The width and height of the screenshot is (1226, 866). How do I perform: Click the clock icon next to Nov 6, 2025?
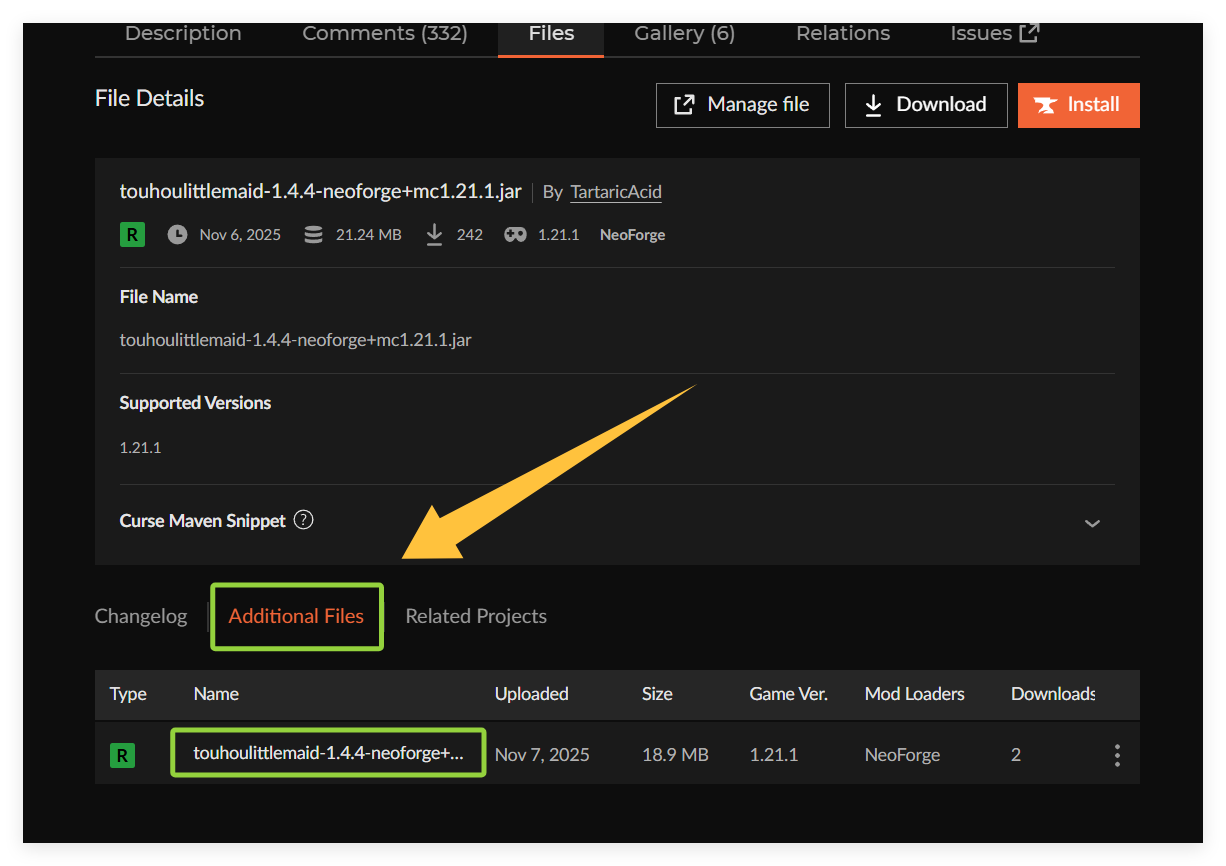[x=177, y=235]
